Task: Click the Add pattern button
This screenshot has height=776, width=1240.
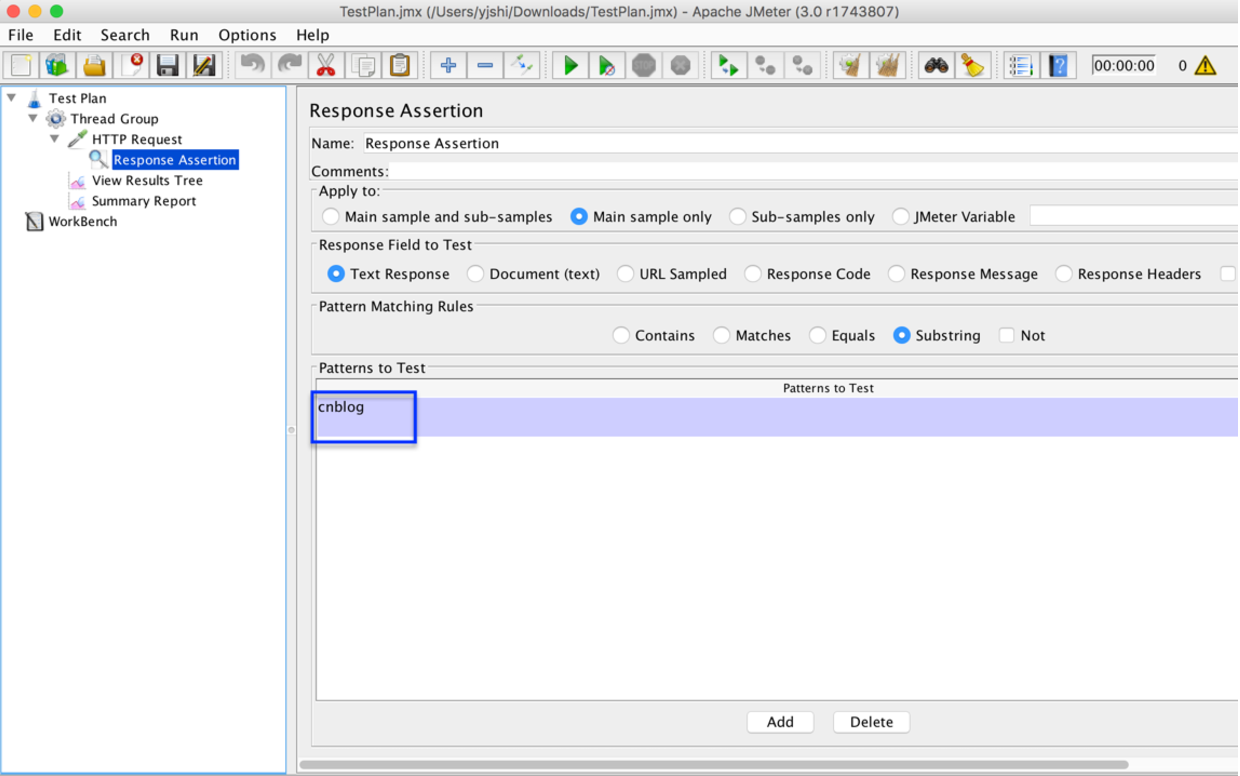Action: (780, 722)
